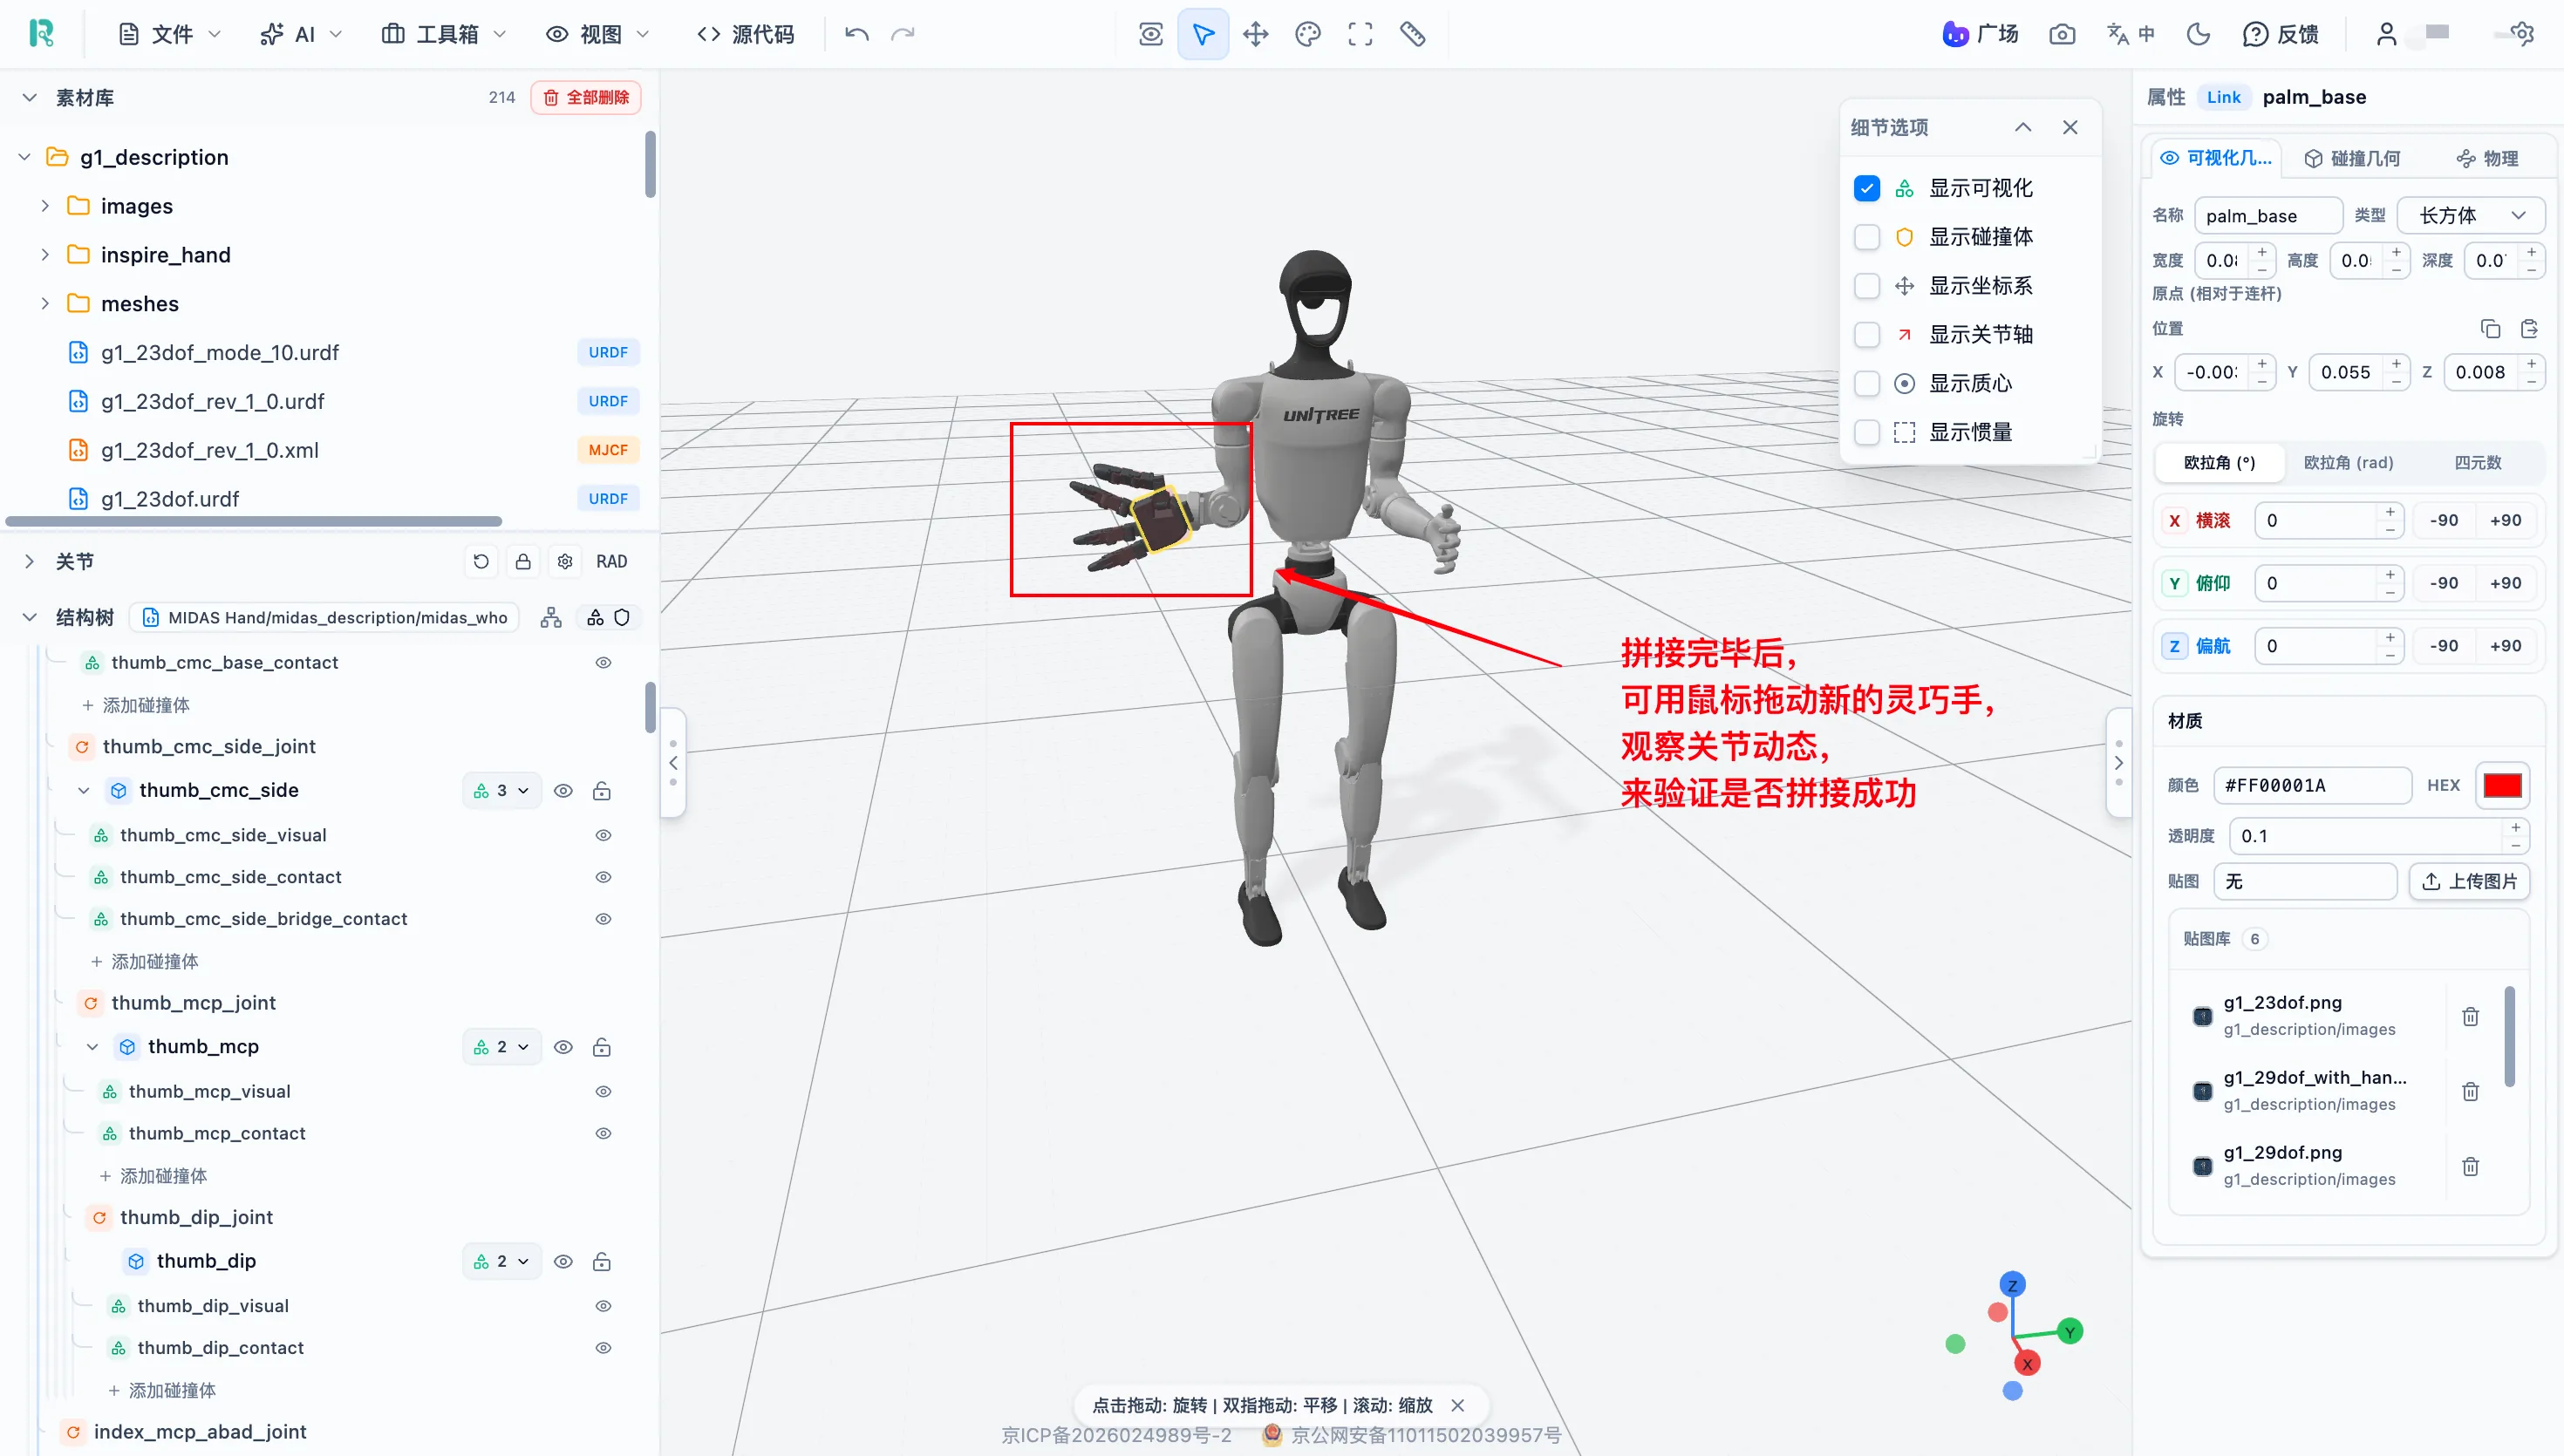Click the 上传图片 button
2564x1456 pixels.
2469,881
